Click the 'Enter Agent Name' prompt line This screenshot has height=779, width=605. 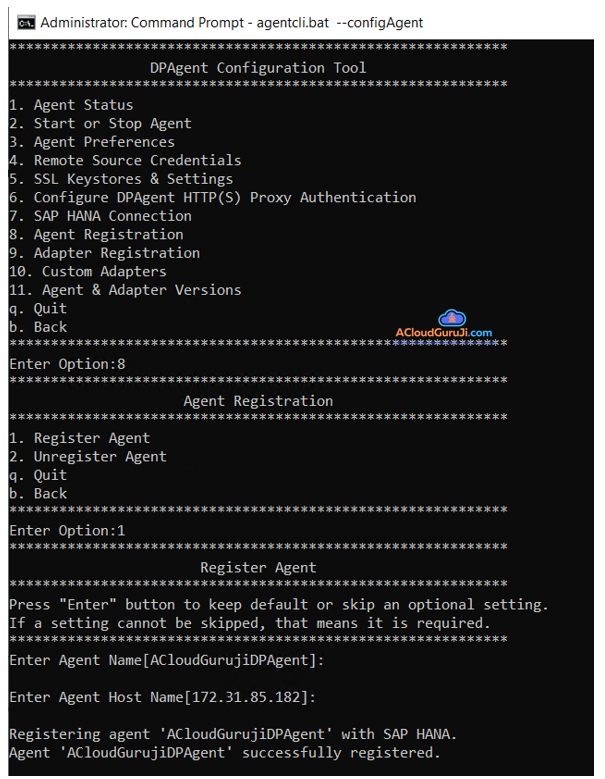pos(167,660)
